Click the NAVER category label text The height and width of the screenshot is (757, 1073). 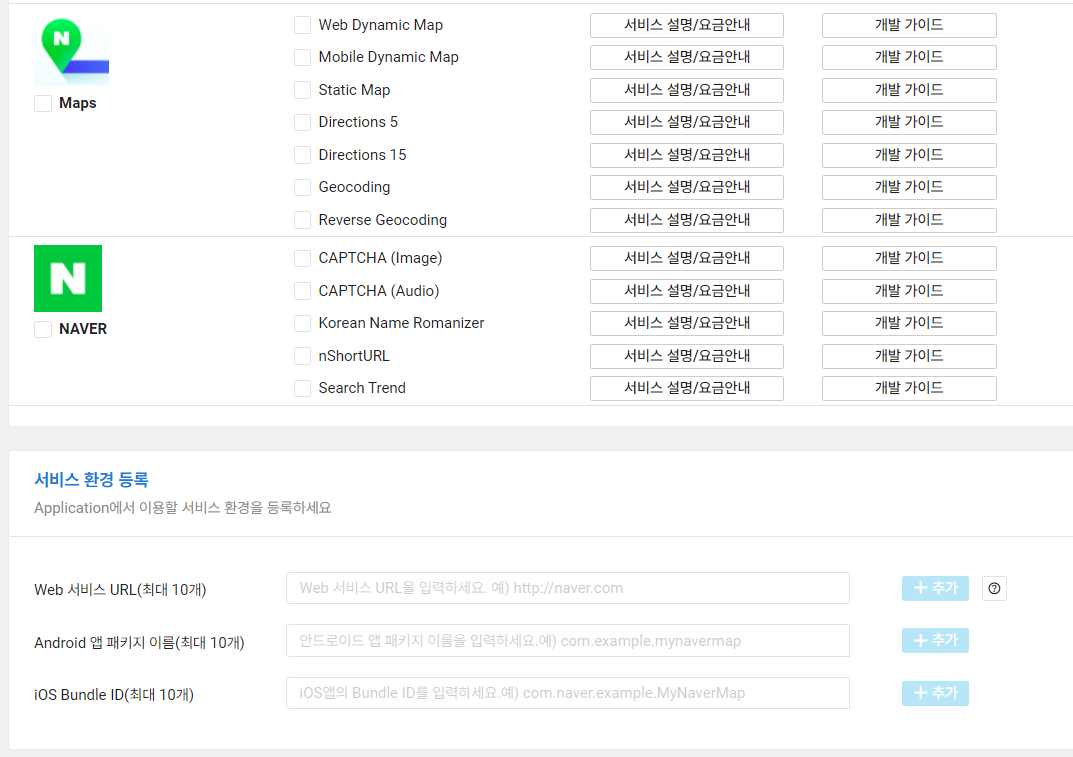click(x=83, y=329)
